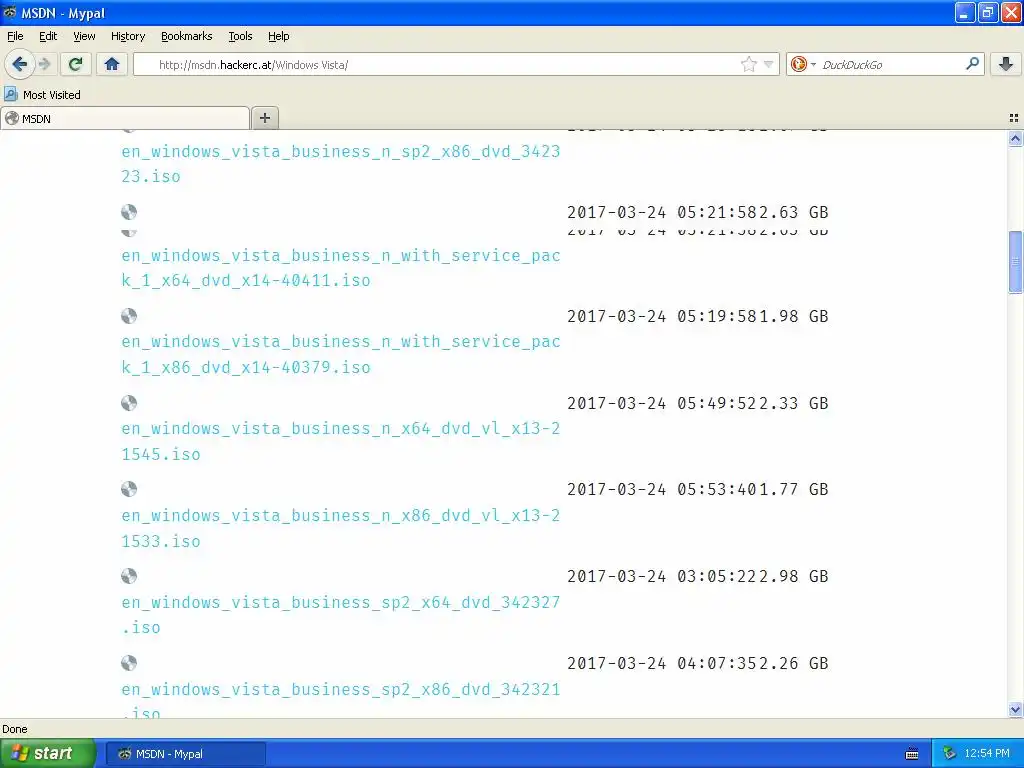Click the scrollbar up arrow
The height and width of the screenshot is (768, 1024).
click(1015, 138)
